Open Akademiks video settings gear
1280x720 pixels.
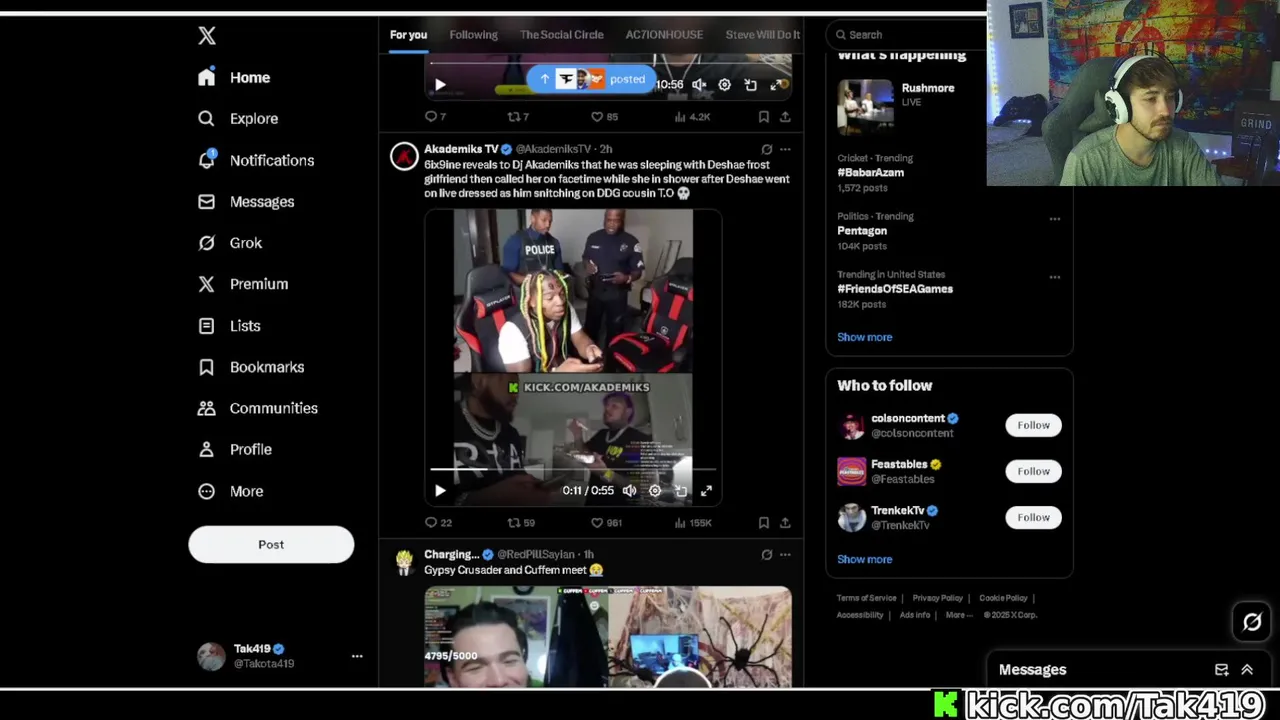point(655,491)
